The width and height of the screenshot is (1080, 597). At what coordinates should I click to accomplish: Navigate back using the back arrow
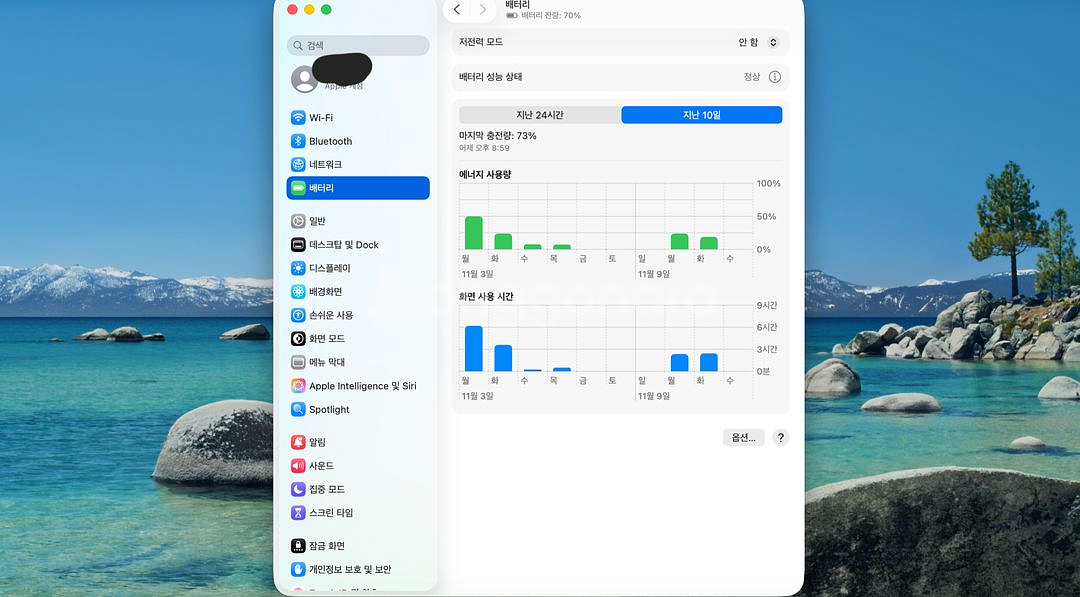pyautogui.click(x=457, y=10)
